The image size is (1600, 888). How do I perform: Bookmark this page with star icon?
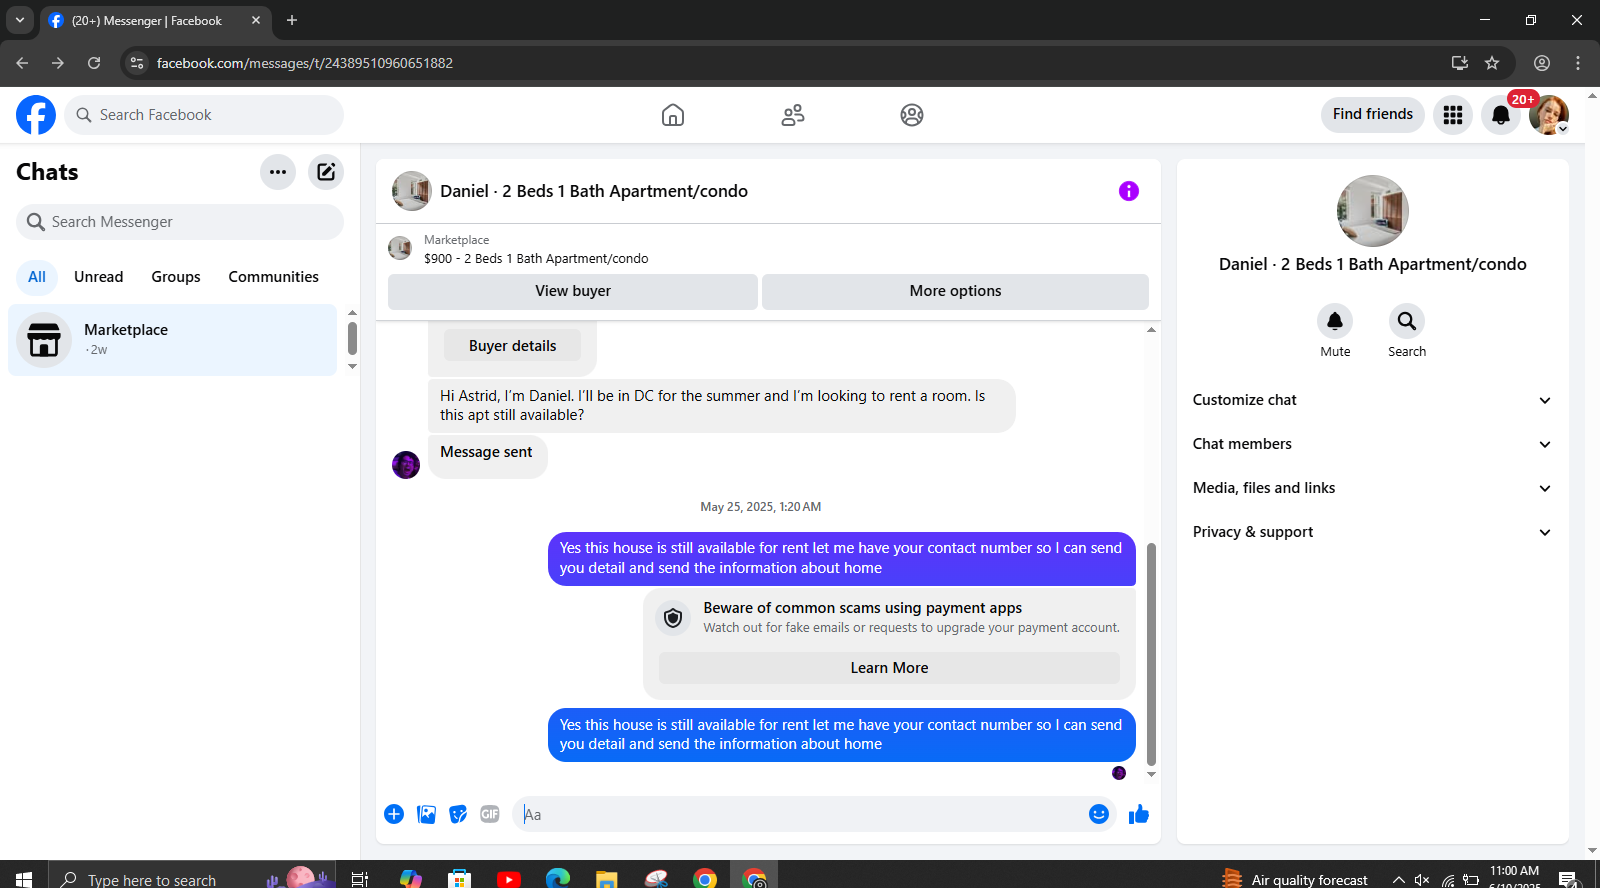[x=1492, y=63]
